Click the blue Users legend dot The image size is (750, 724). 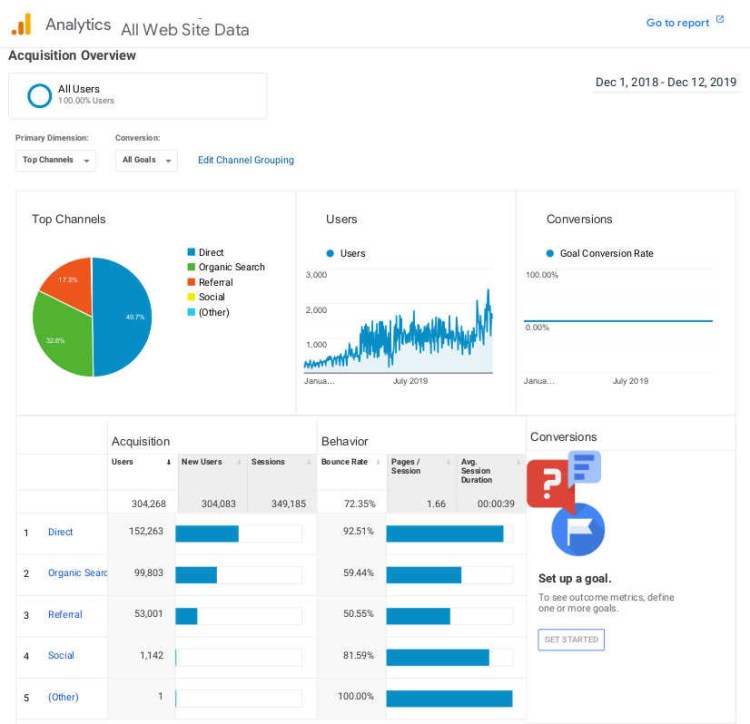coord(331,254)
